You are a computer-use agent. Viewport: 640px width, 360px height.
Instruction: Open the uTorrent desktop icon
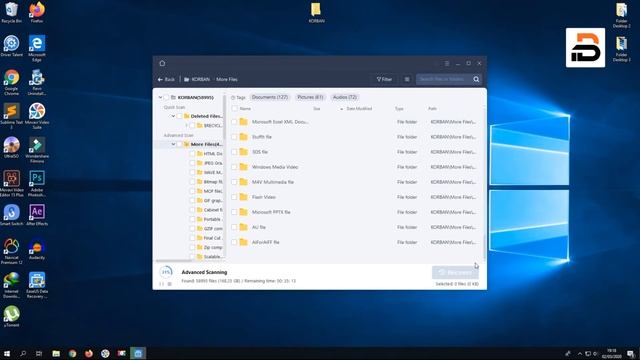click(x=11, y=317)
